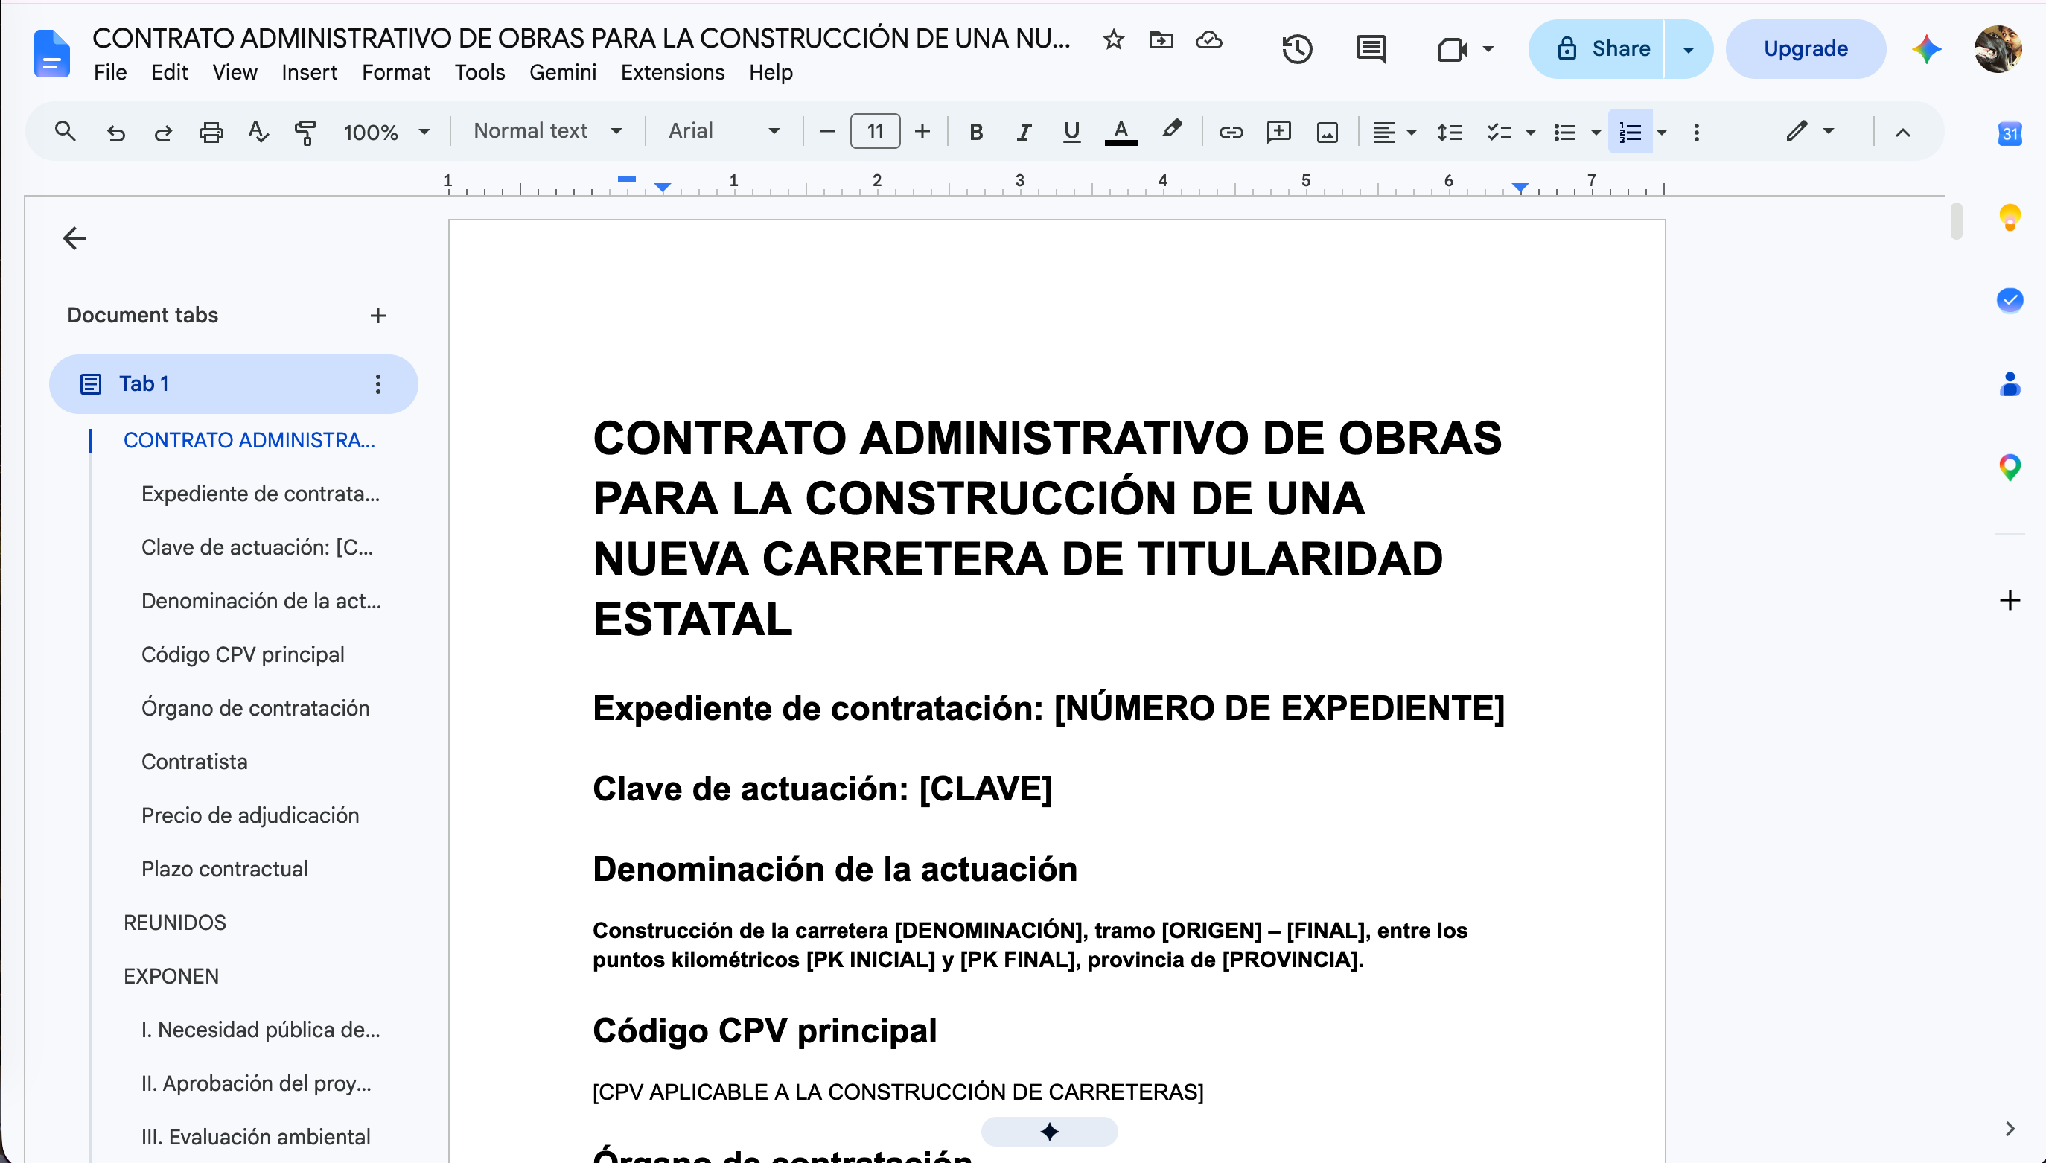Move document to a folder
This screenshot has height=1163, width=2046.
1161,40
